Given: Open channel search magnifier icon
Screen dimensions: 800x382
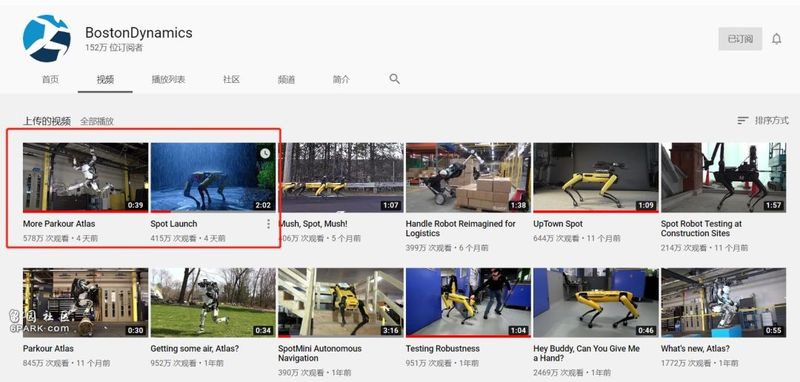Looking at the screenshot, I should (x=394, y=79).
